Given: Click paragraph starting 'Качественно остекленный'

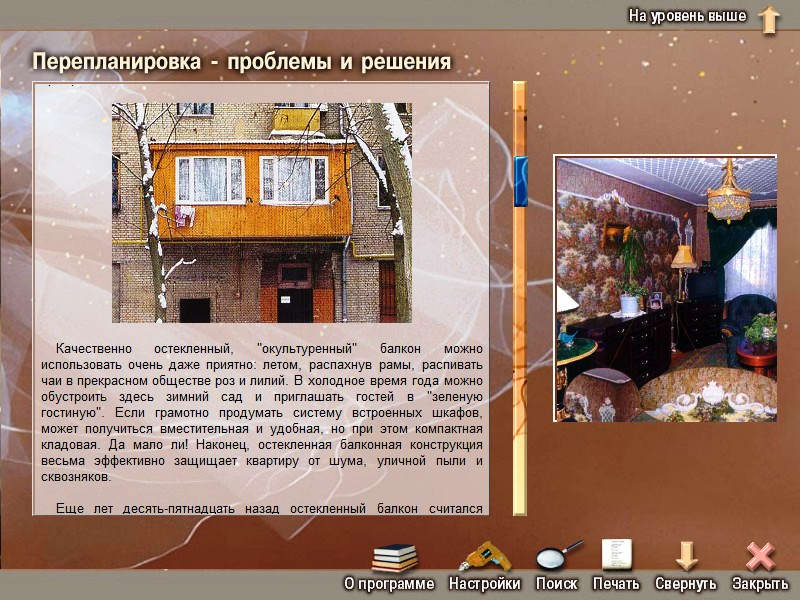Looking at the screenshot, I should point(262,413).
